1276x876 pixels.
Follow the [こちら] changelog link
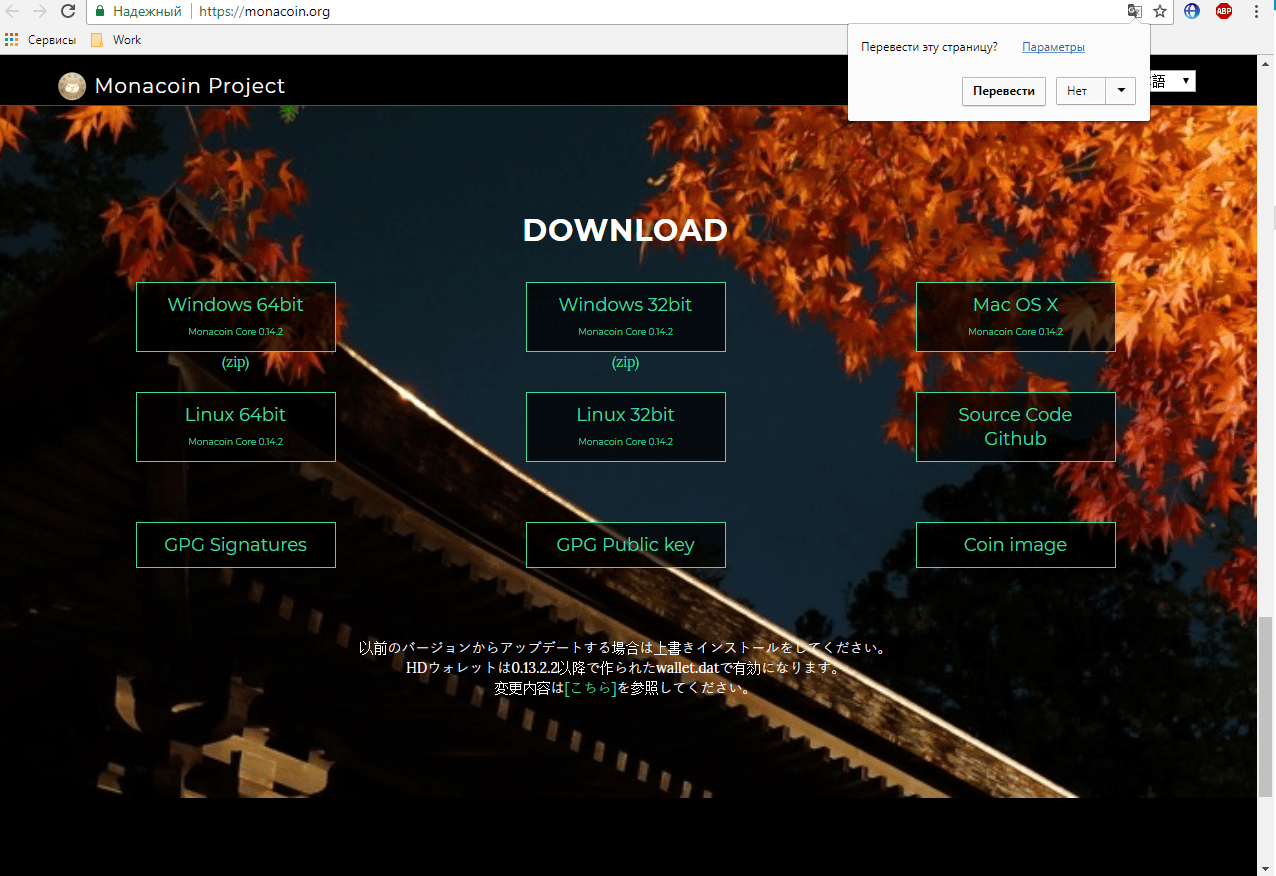(x=591, y=688)
